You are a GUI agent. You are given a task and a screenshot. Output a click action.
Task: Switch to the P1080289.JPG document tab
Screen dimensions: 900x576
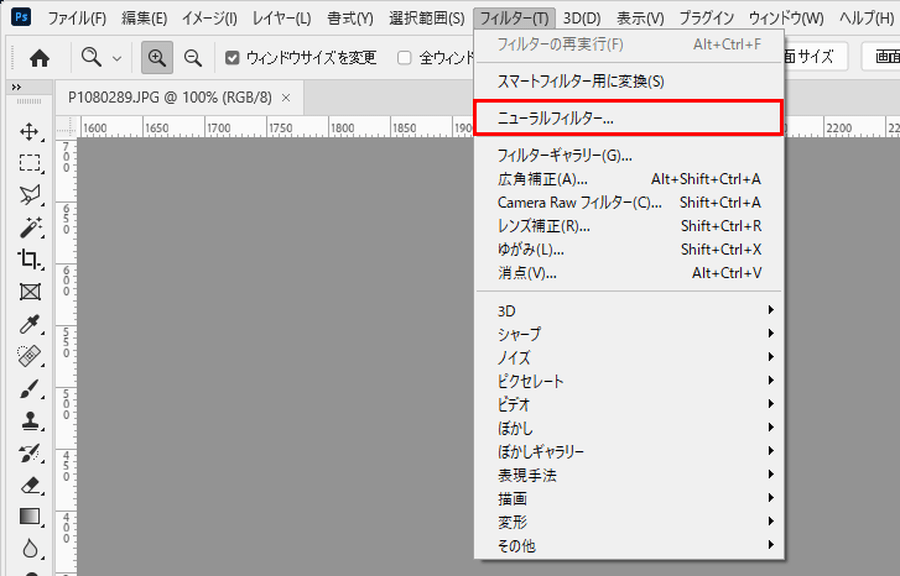[x=170, y=98]
